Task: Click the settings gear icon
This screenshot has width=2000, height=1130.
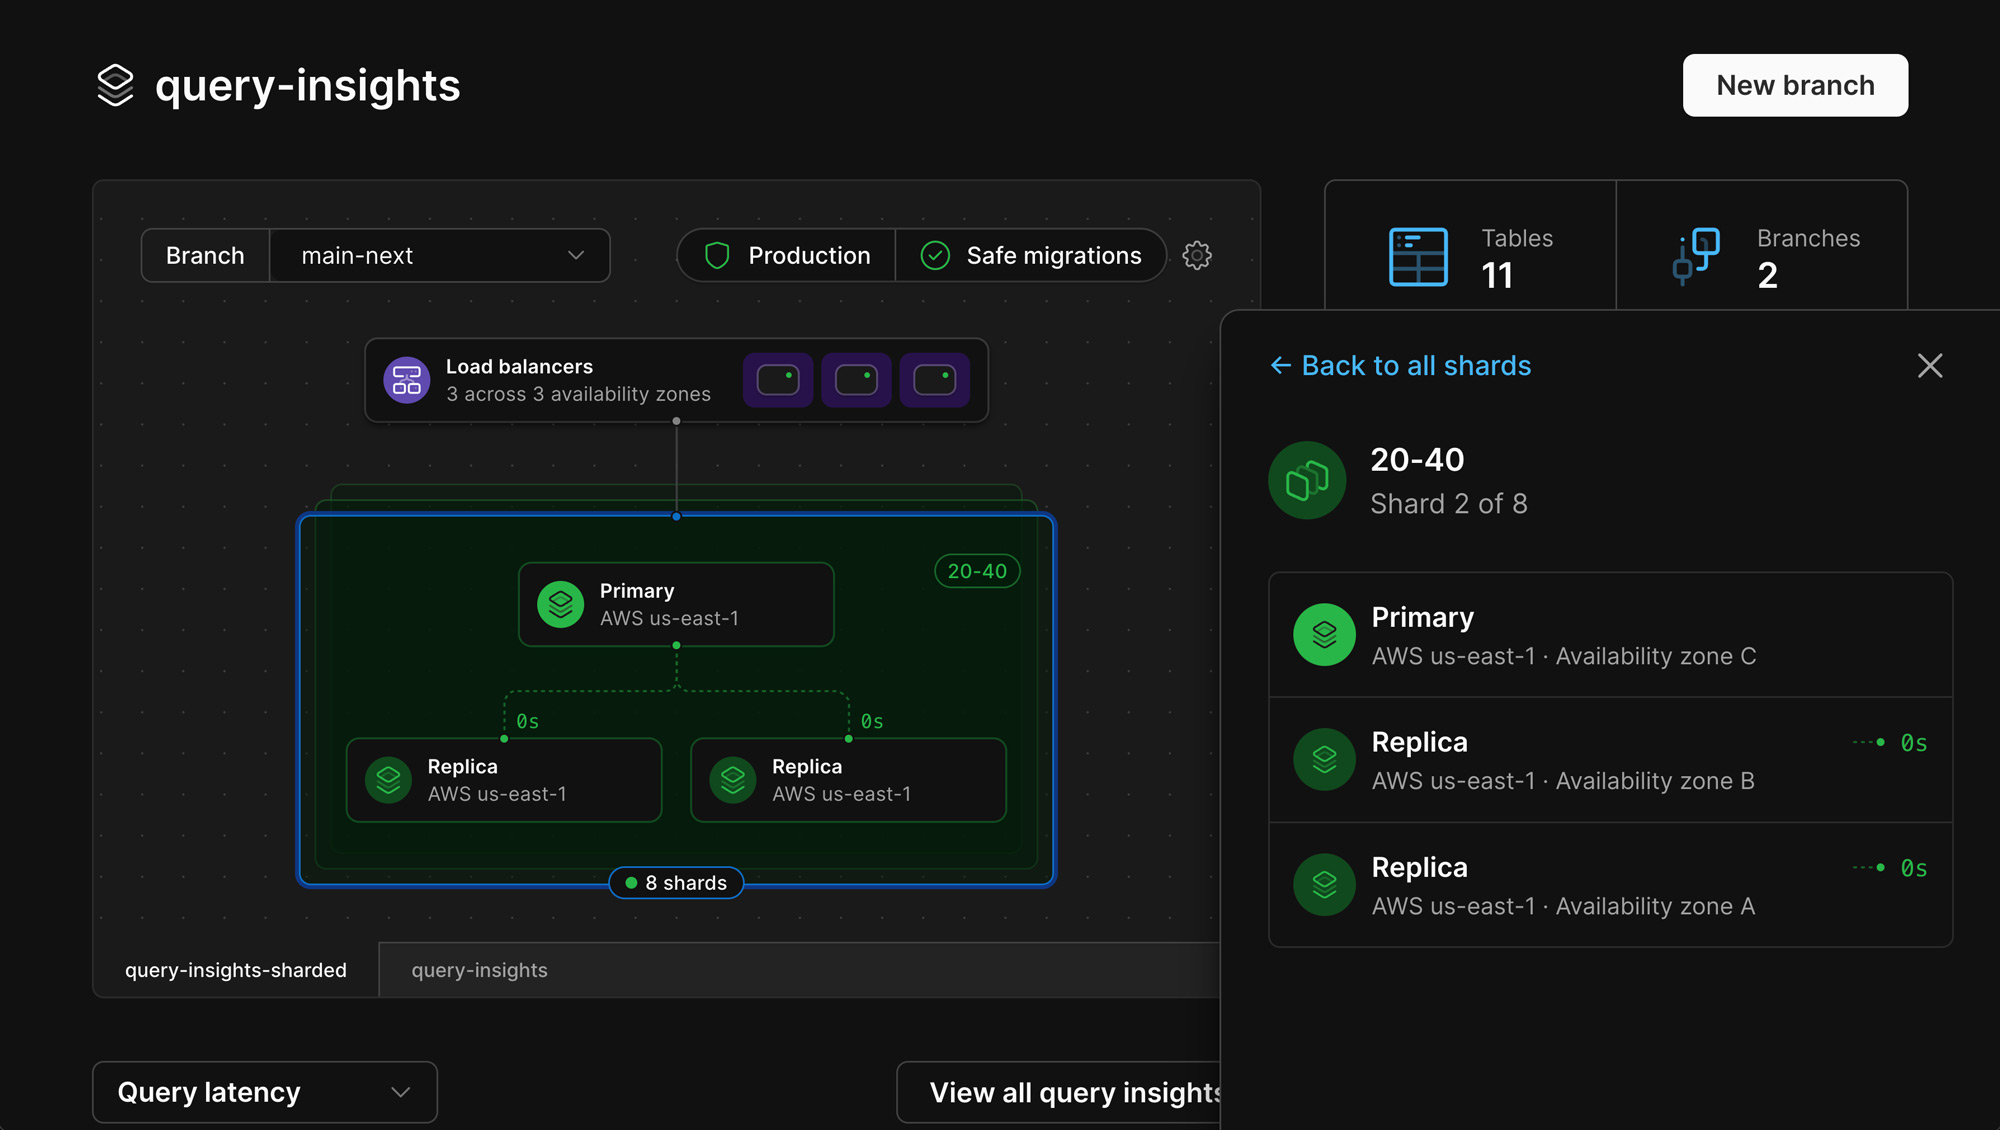Action: click(x=1196, y=255)
